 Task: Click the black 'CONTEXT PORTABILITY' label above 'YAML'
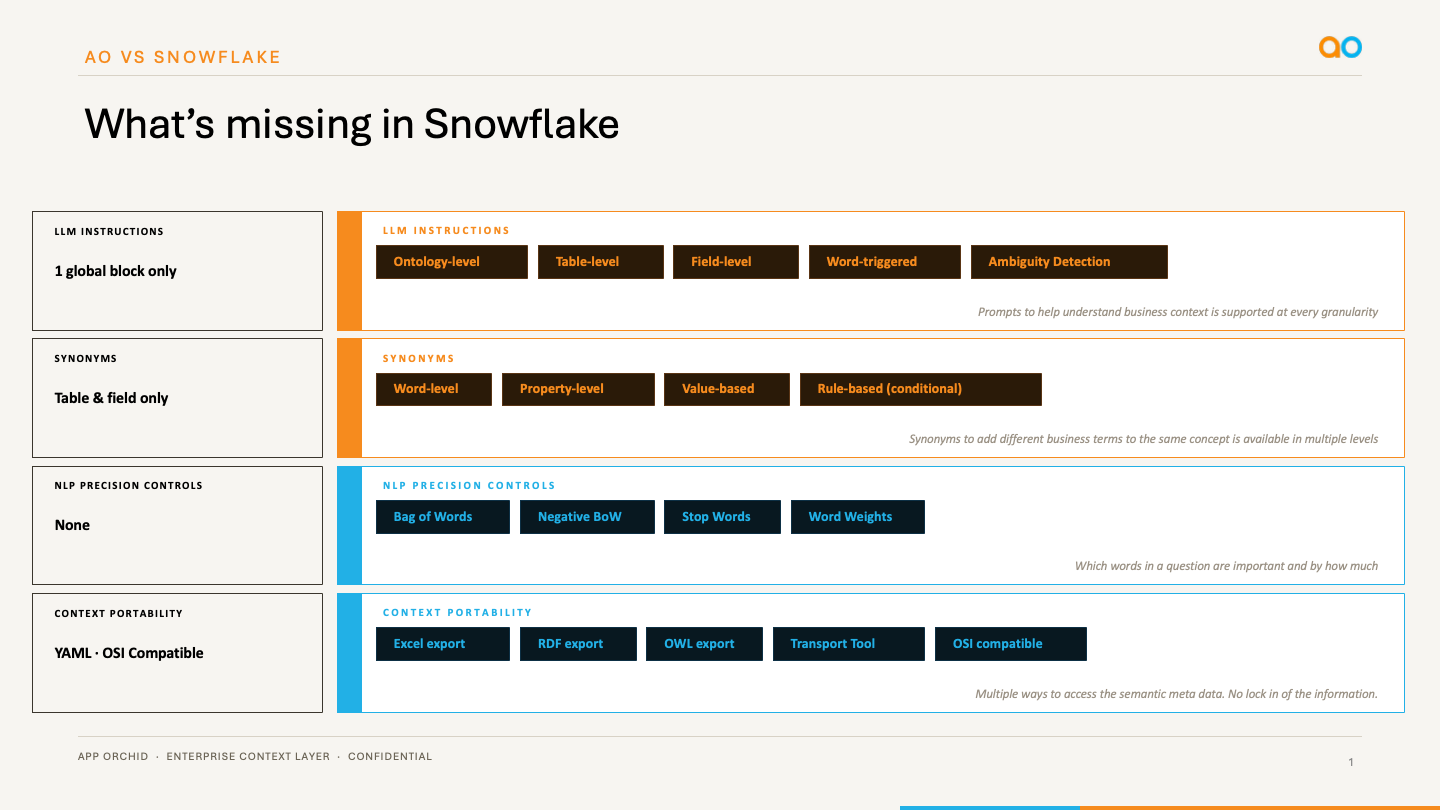point(119,614)
